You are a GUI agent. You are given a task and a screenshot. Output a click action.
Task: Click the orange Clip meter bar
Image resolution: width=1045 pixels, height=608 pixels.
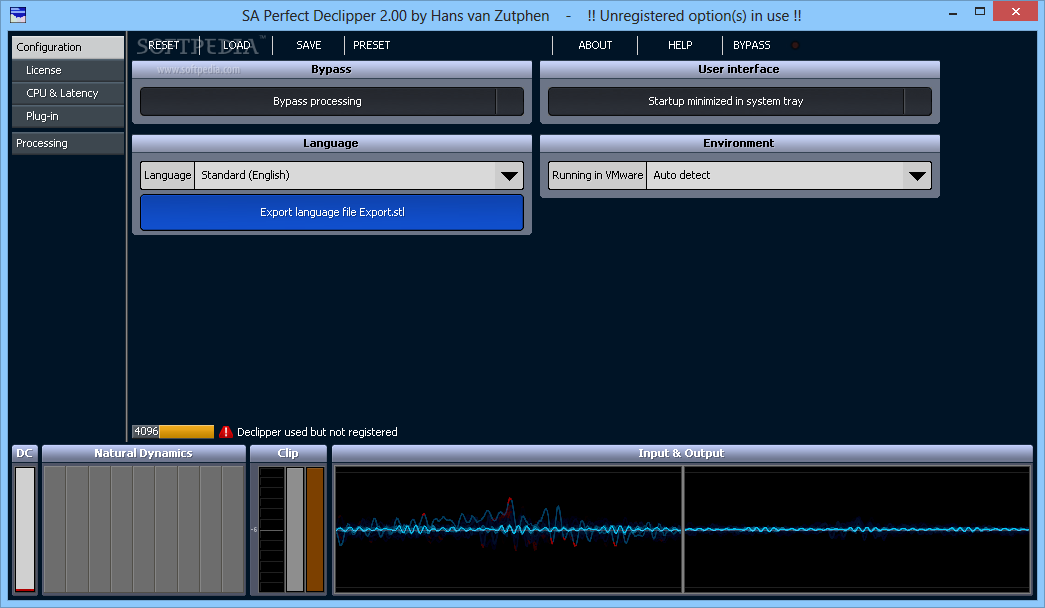[x=315, y=529]
